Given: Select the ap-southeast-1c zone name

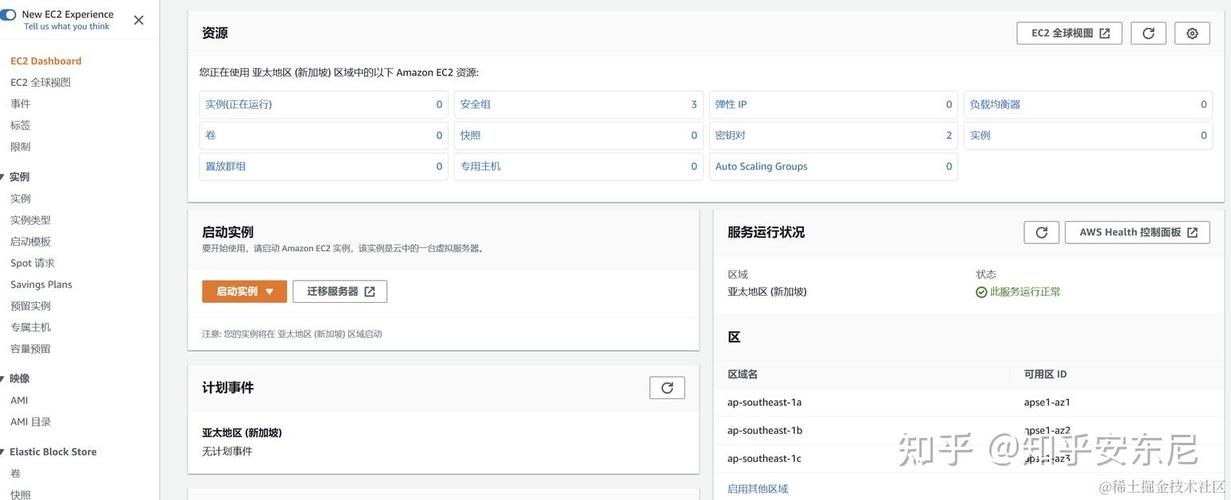Looking at the screenshot, I should (764, 458).
